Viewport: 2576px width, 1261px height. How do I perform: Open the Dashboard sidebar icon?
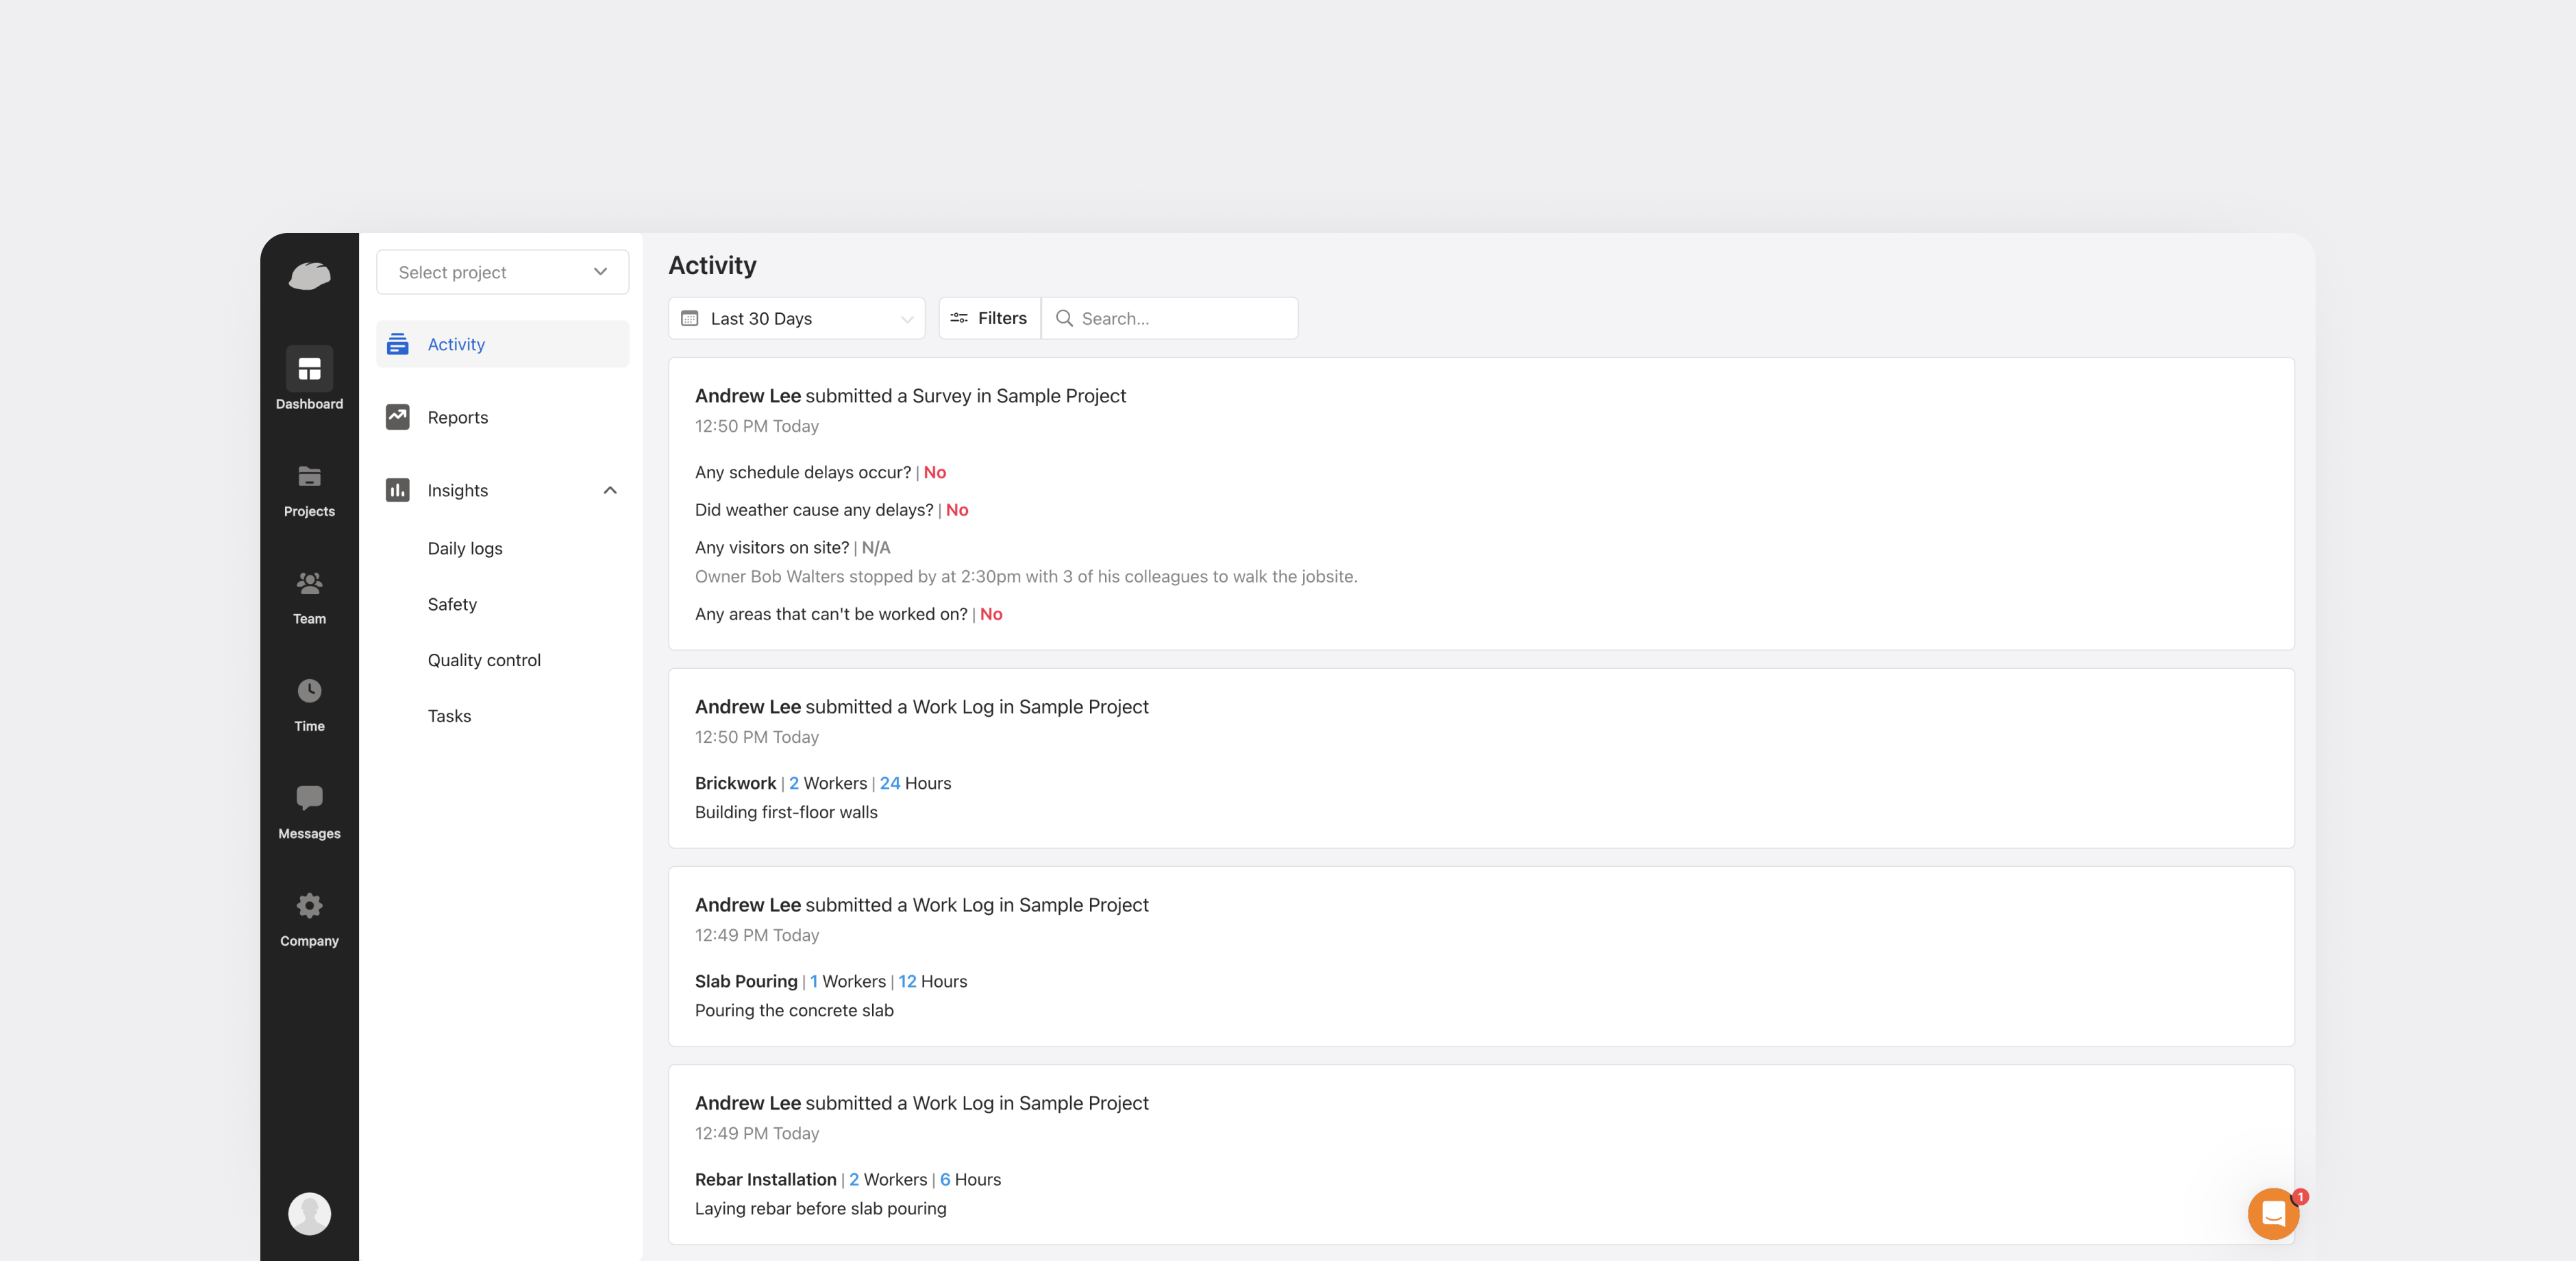click(x=309, y=369)
